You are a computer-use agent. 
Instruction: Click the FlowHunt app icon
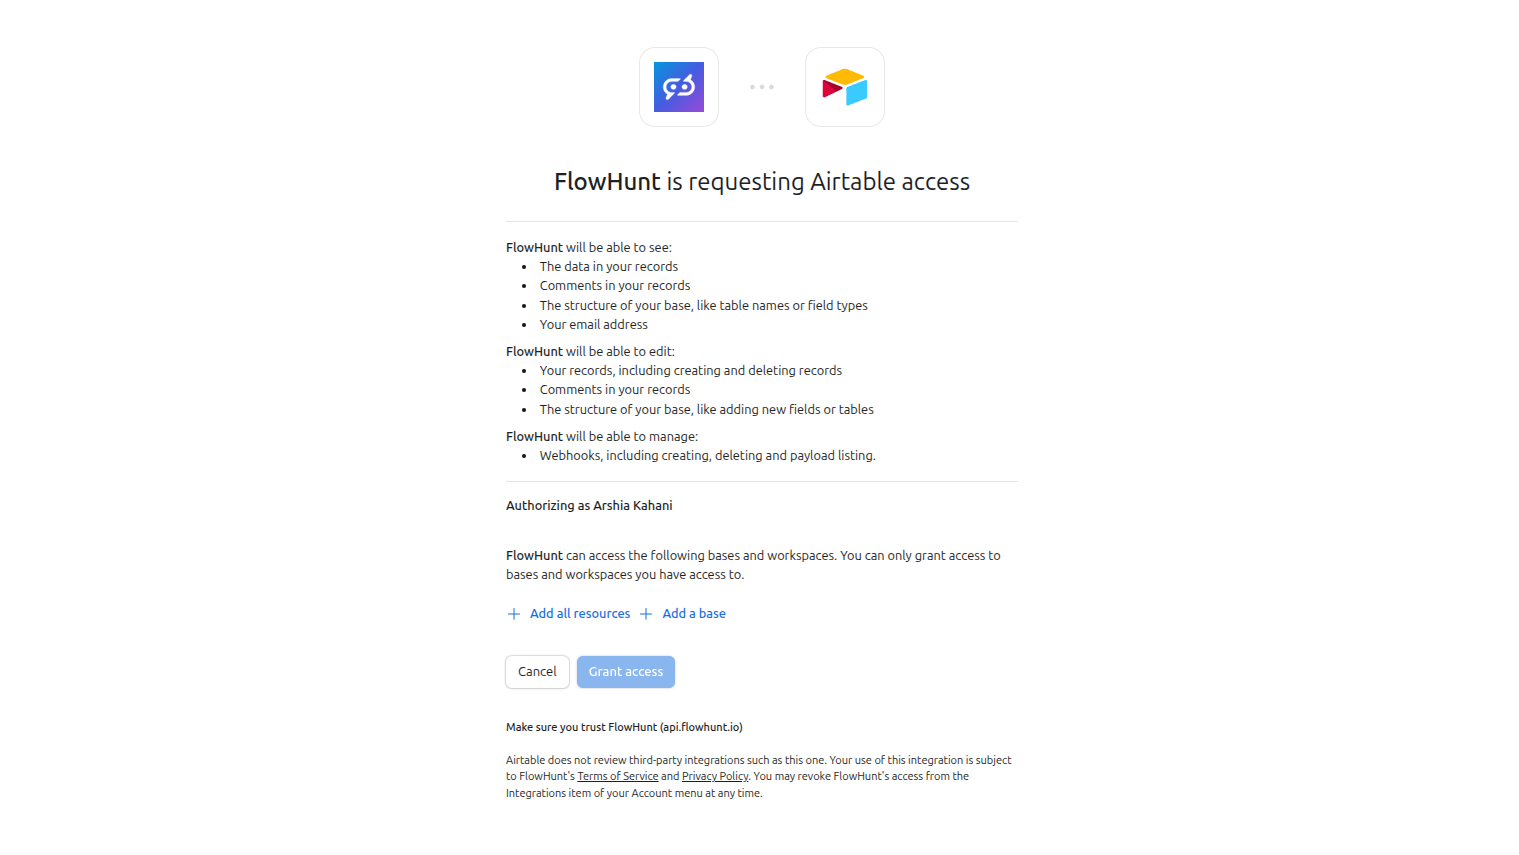tap(678, 87)
